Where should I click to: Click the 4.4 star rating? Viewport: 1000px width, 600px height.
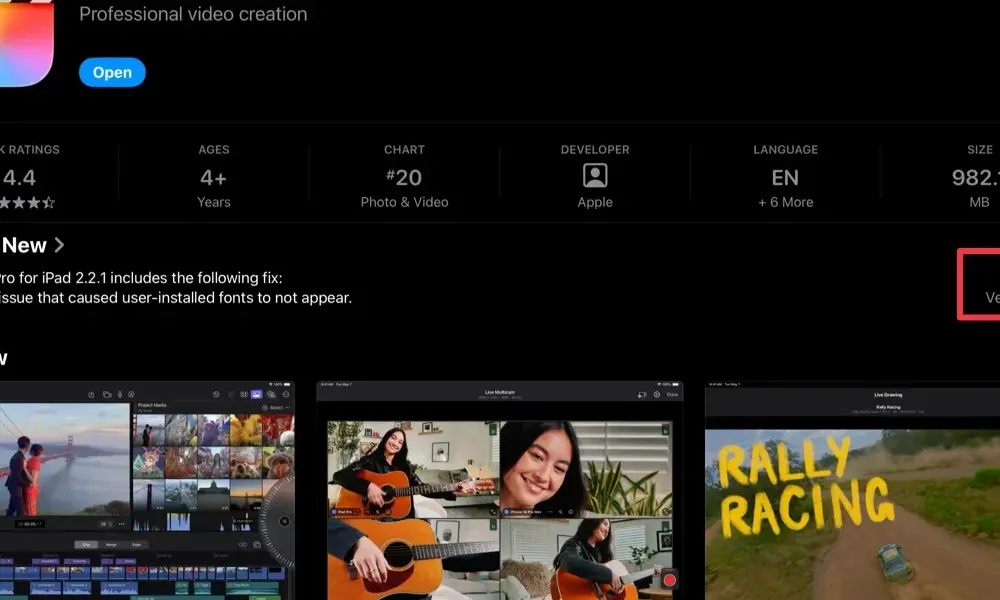[x=20, y=178]
